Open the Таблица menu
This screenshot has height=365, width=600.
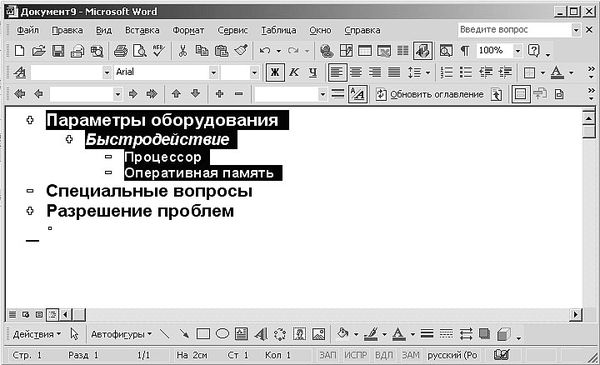click(x=279, y=30)
